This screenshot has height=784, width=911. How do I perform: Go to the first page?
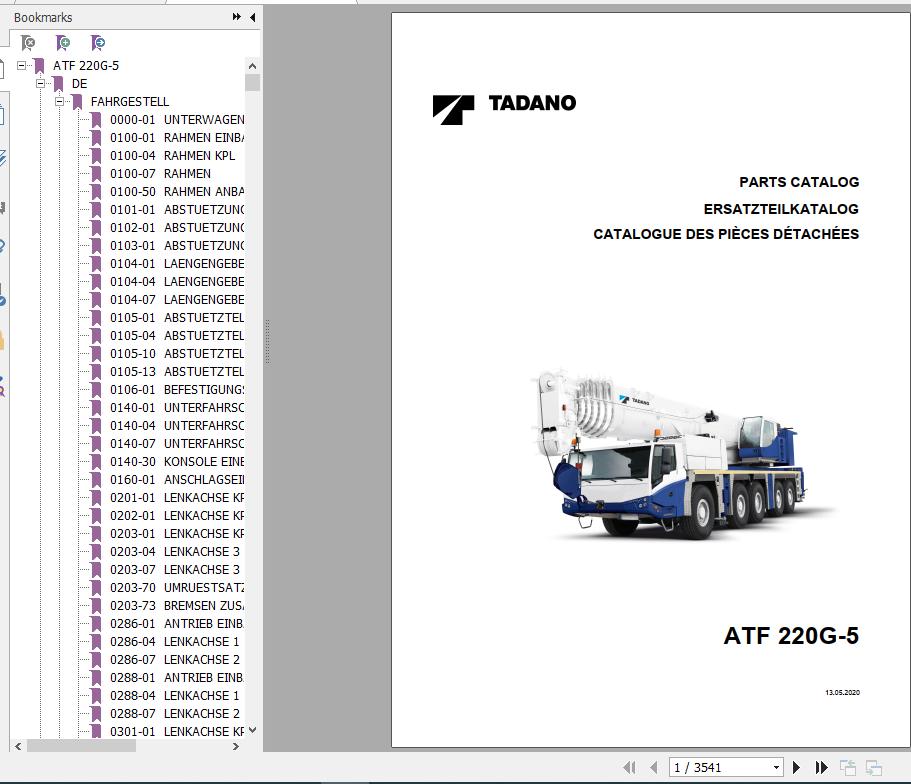[x=629, y=768]
